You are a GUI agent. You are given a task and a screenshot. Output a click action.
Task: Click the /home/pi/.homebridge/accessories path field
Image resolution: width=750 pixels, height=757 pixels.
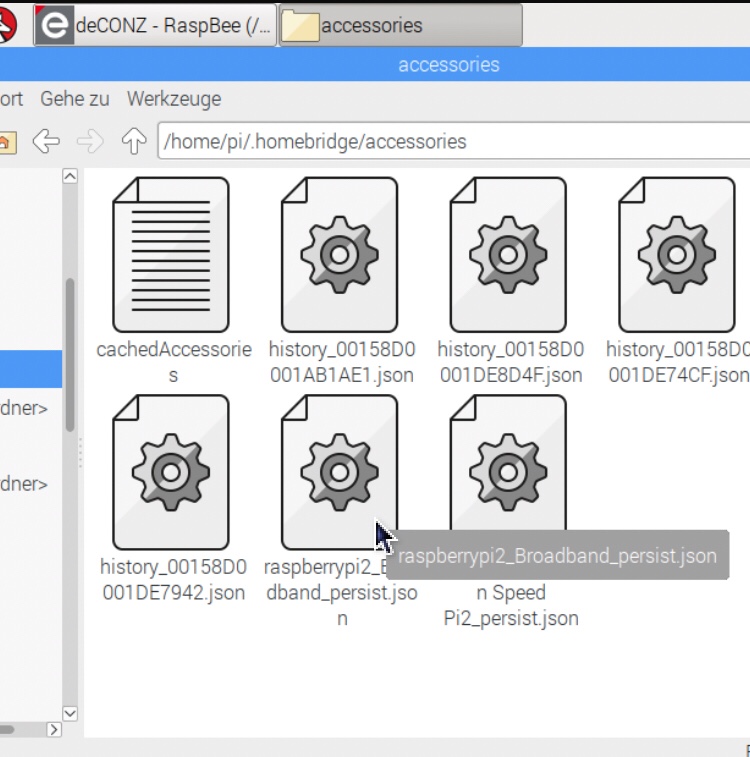(450, 141)
